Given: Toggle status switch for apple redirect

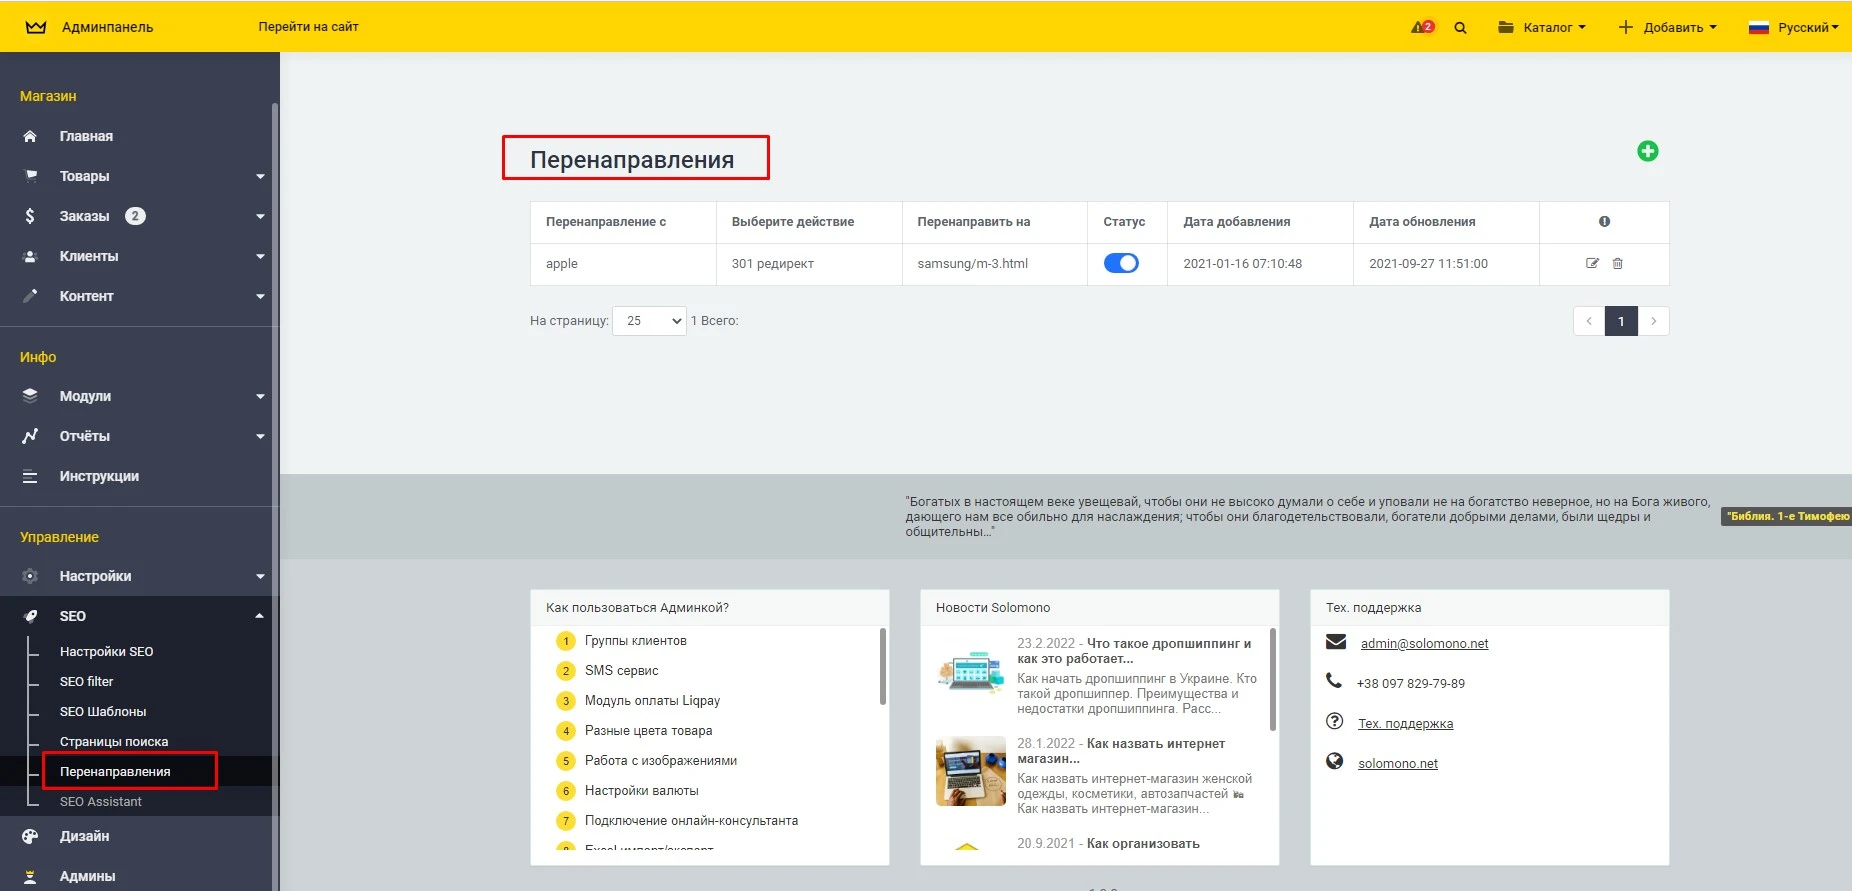Looking at the screenshot, I should tap(1121, 263).
